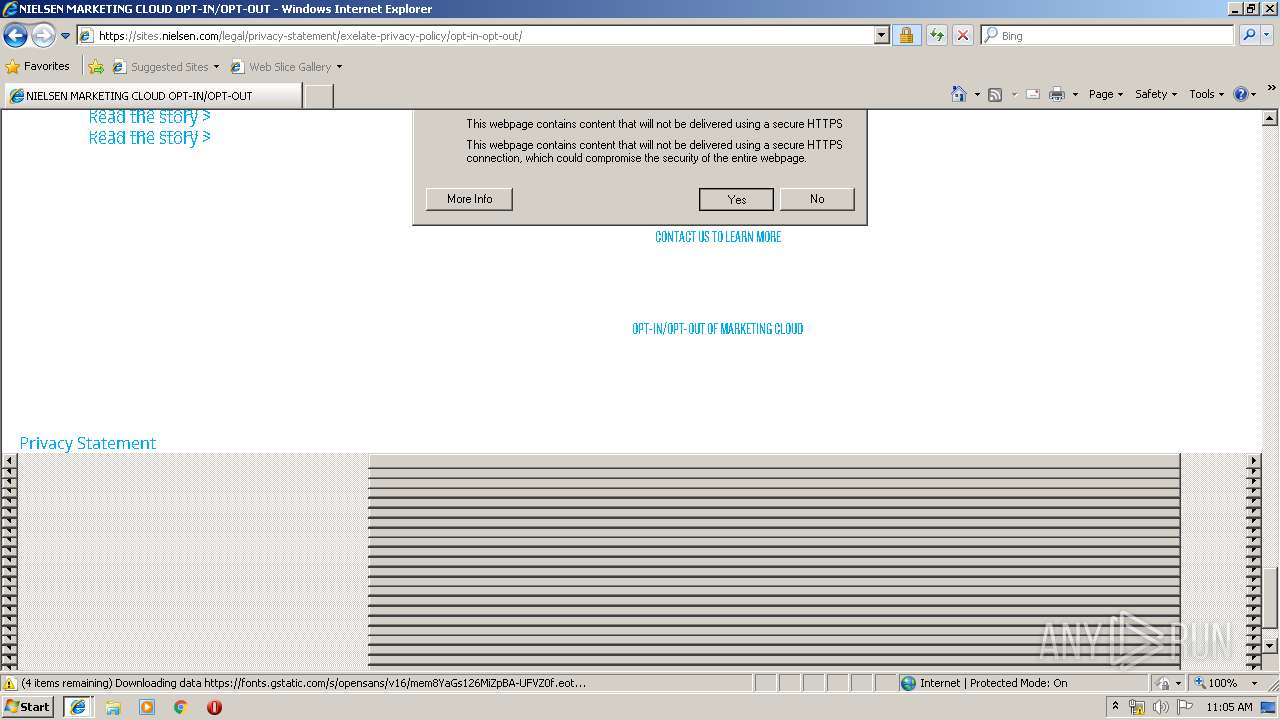
Task: Click the Forward navigation button
Action: pyautogui.click(x=43, y=36)
